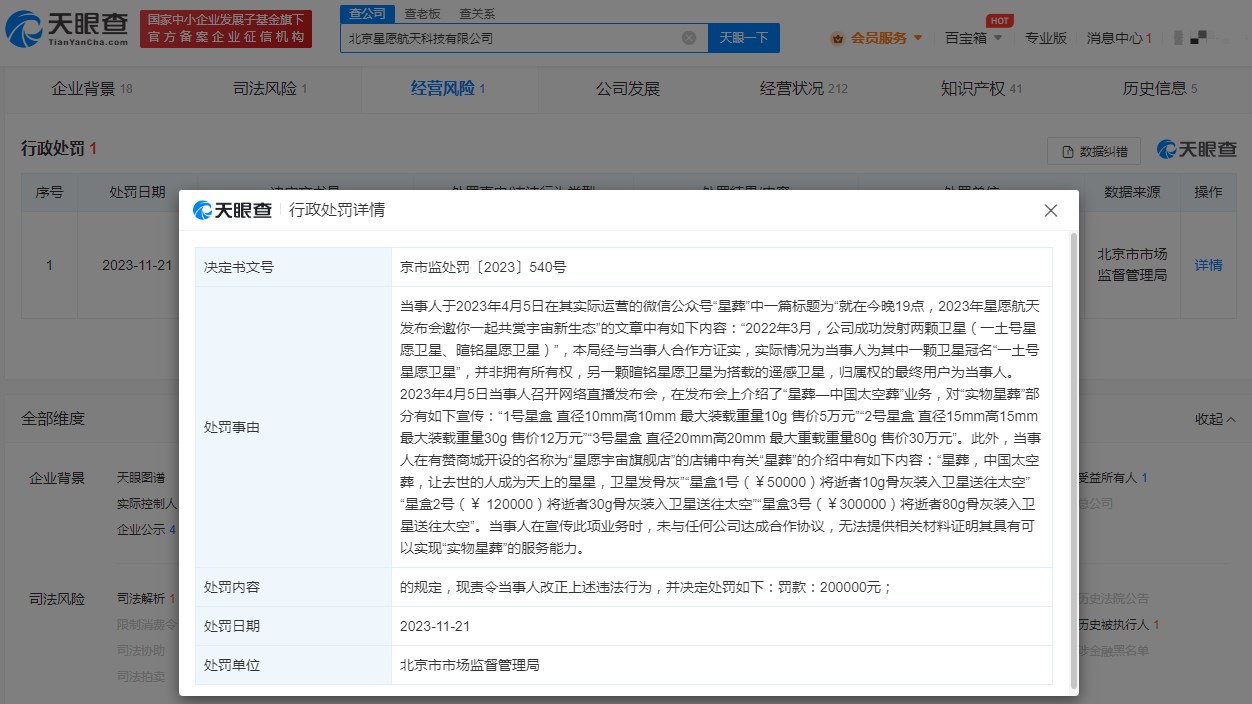Open the 司法解析 link
The width and height of the screenshot is (1252, 704).
(146, 599)
